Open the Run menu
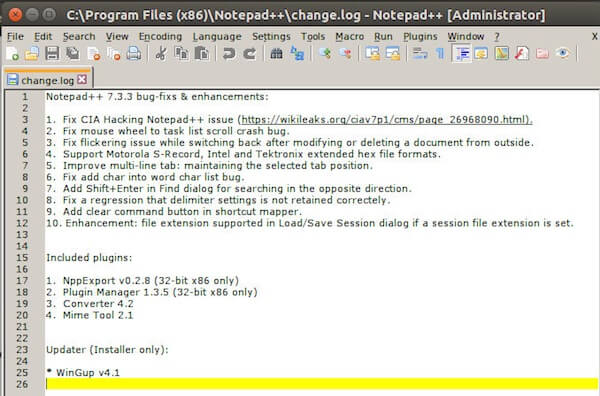The width and height of the screenshot is (600, 396). (383, 37)
